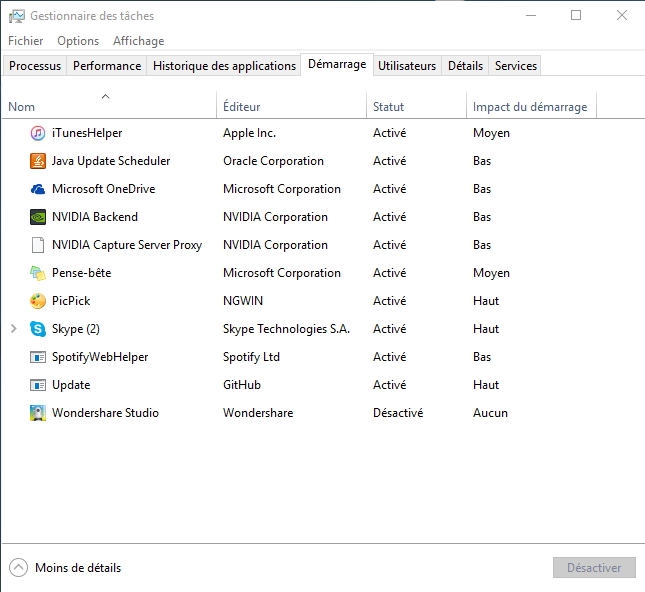This screenshot has height=592, width=645.
Task: Click the NVIDIA Capture Server Proxy file icon
Action: [38, 245]
